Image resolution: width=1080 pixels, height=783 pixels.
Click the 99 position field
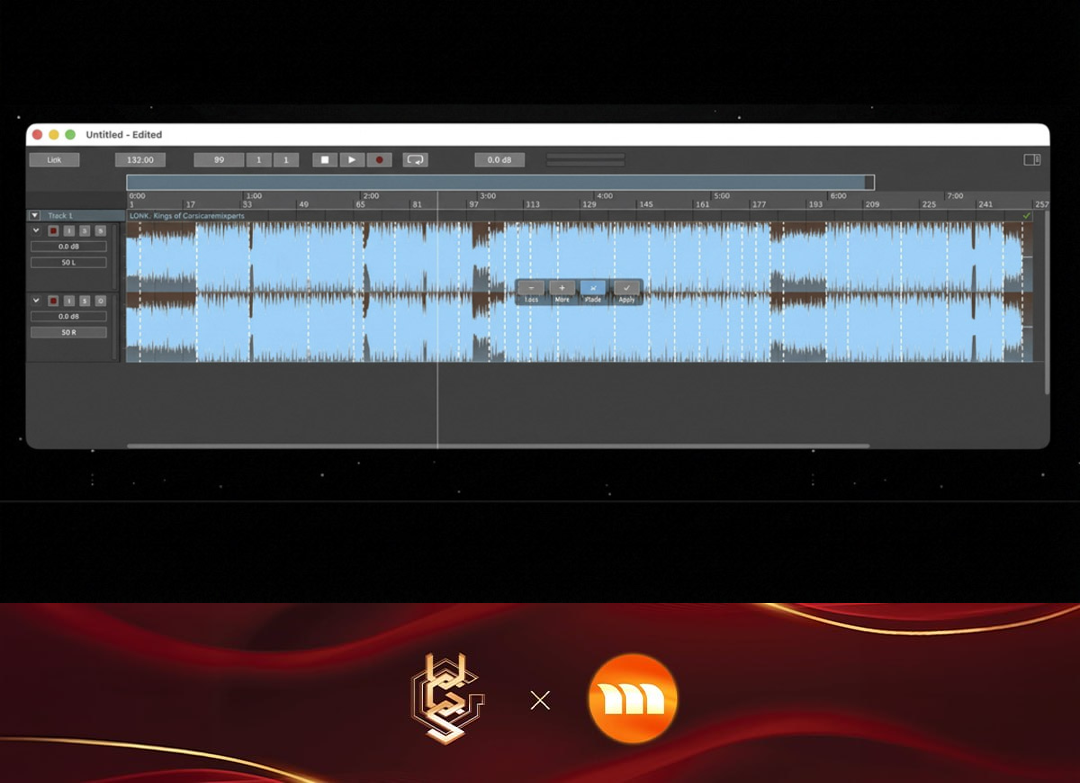point(219,160)
